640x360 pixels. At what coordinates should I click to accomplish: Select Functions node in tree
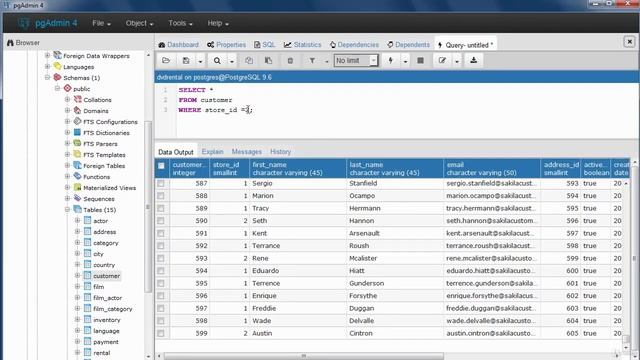[96, 177]
